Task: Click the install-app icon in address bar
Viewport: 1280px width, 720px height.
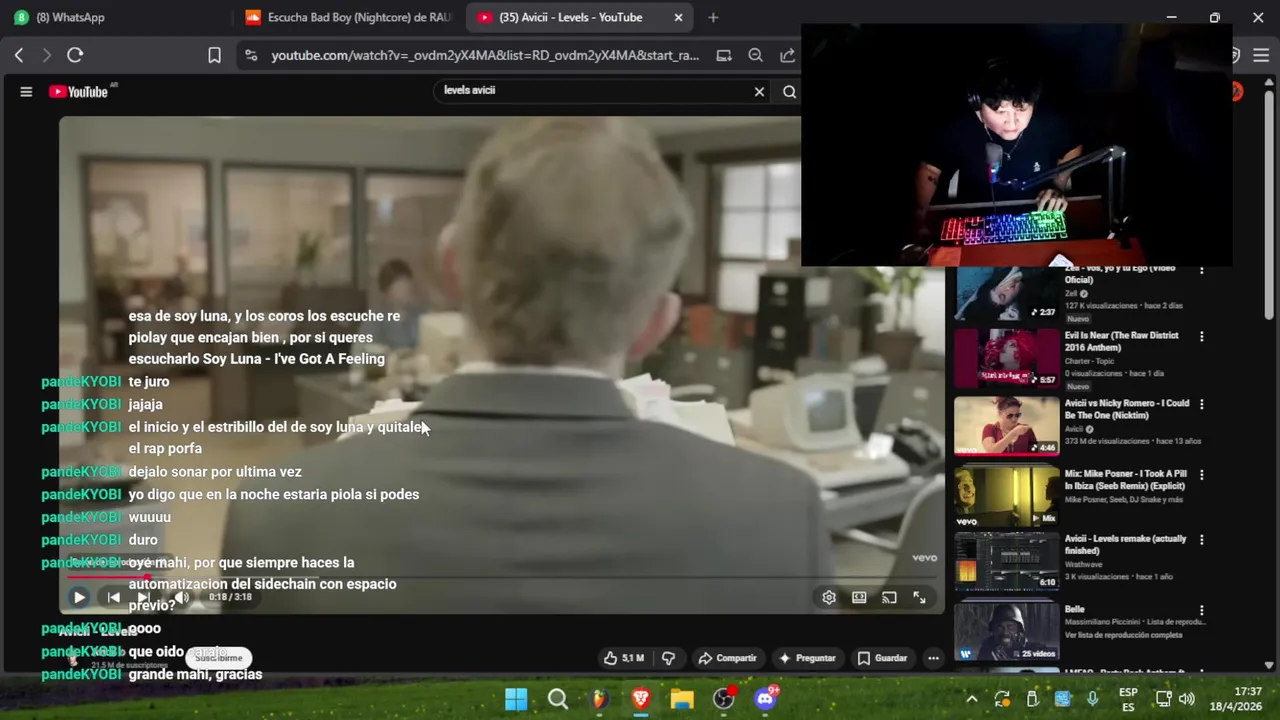Action: (724, 55)
